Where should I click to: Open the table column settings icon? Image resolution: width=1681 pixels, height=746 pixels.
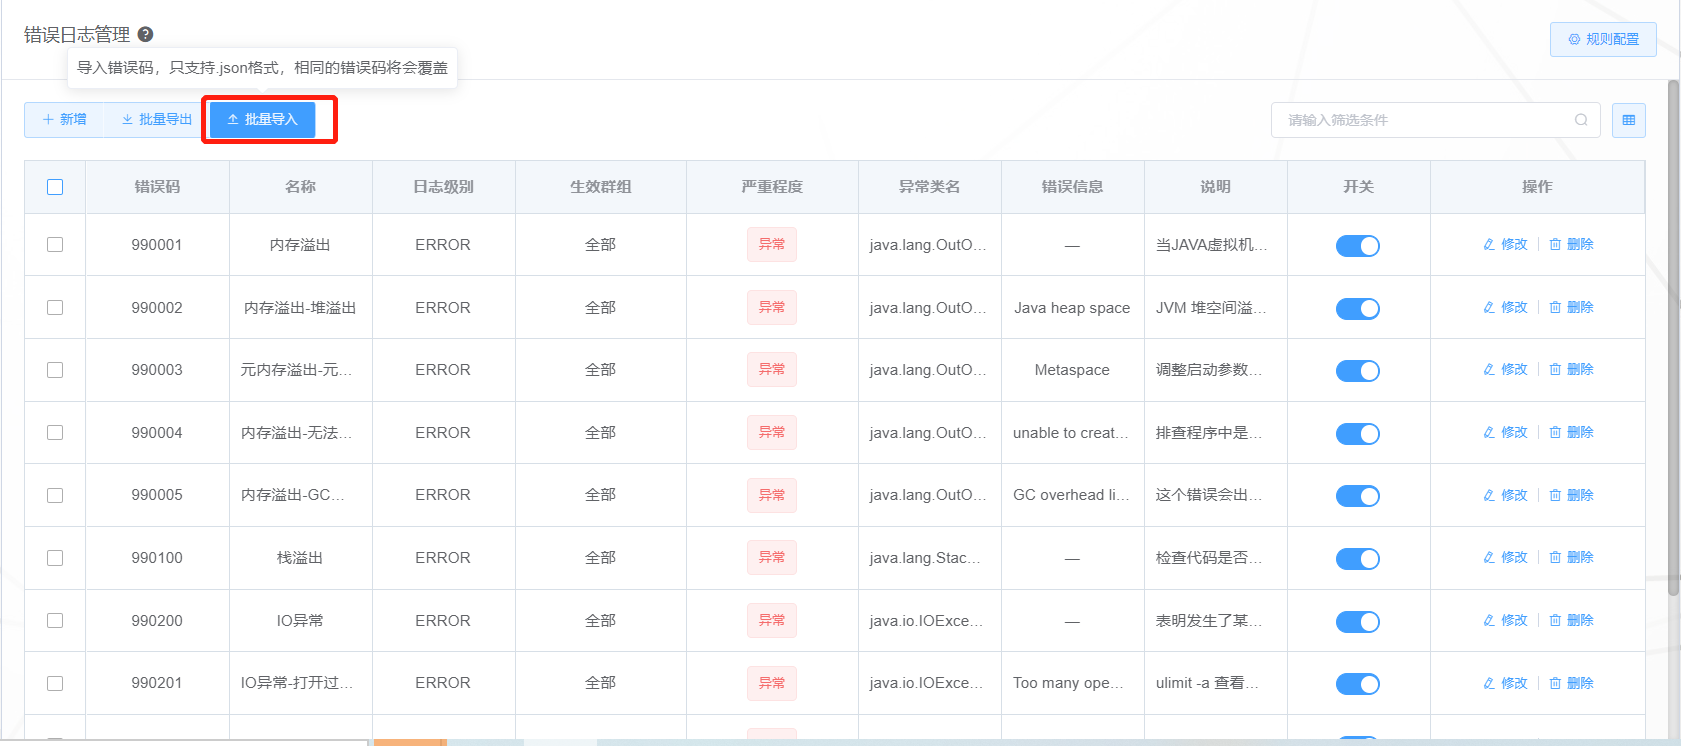[x=1629, y=120]
